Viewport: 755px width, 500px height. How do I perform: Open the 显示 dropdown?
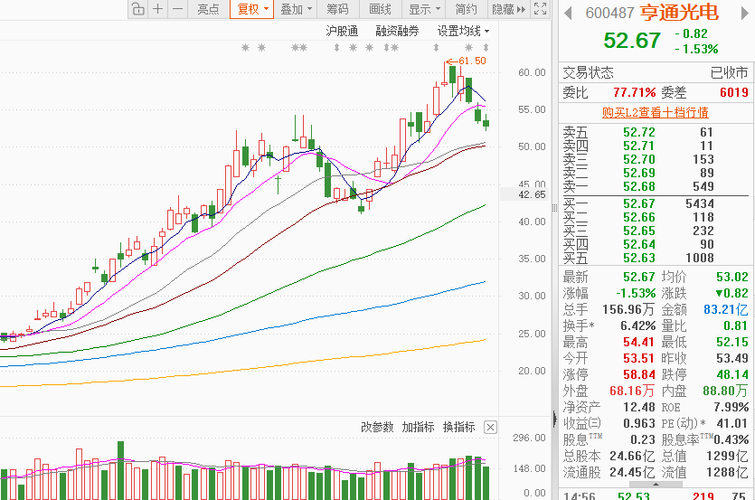click(424, 9)
